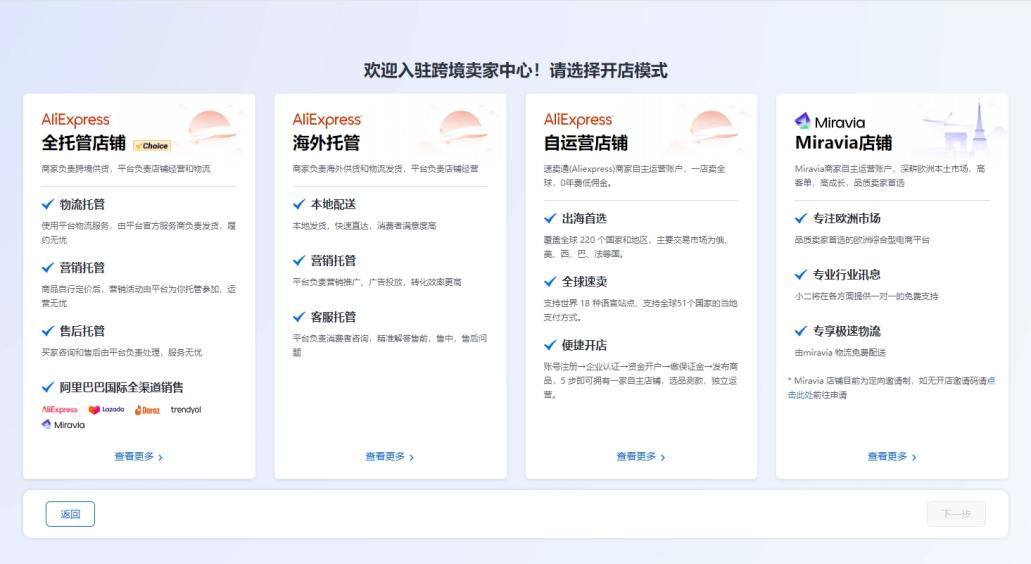
Task: Select the 自运营店铺 store mode title
Action: coord(586,143)
